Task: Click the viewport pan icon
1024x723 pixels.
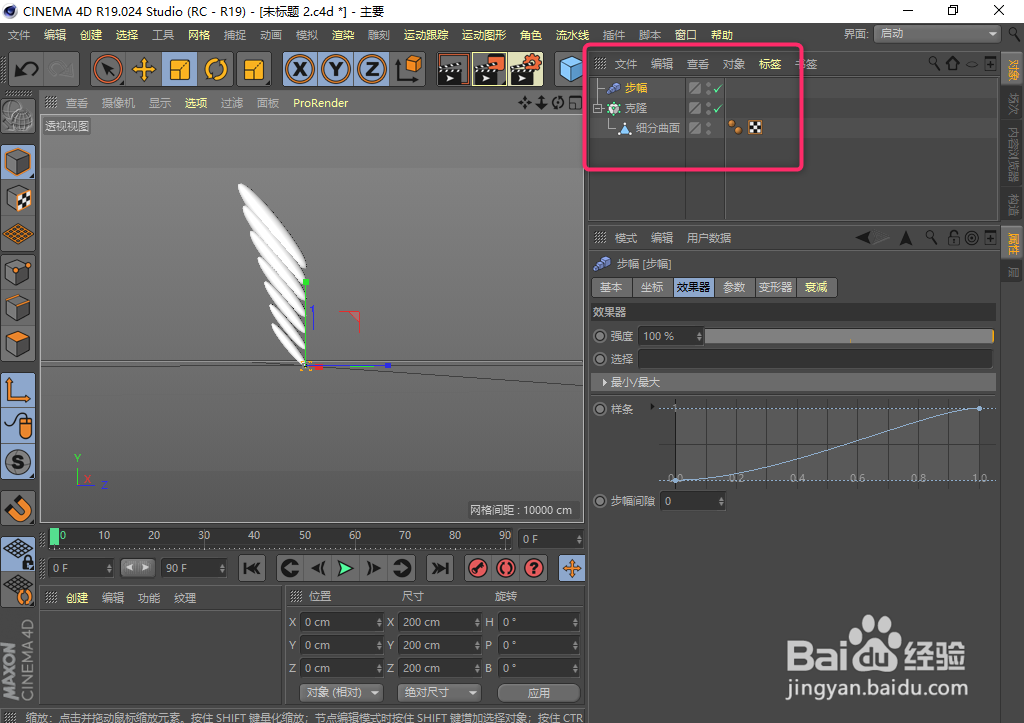Action: coord(524,103)
